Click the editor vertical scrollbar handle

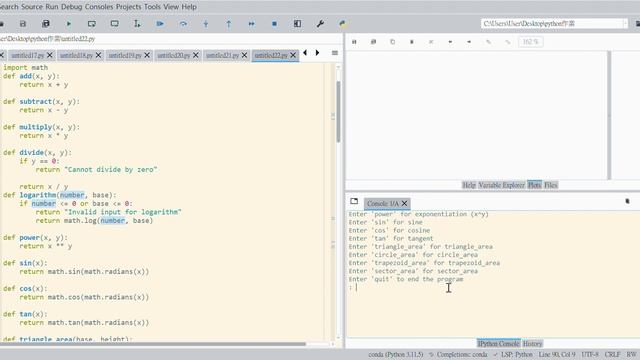tap(338, 111)
